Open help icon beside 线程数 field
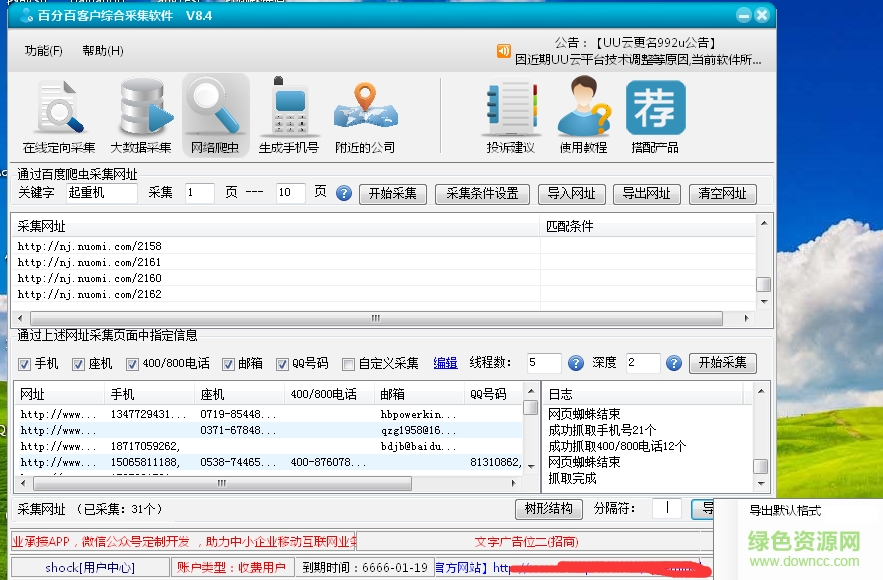This screenshot has width=883, height=580. click(x=576, y=363)
